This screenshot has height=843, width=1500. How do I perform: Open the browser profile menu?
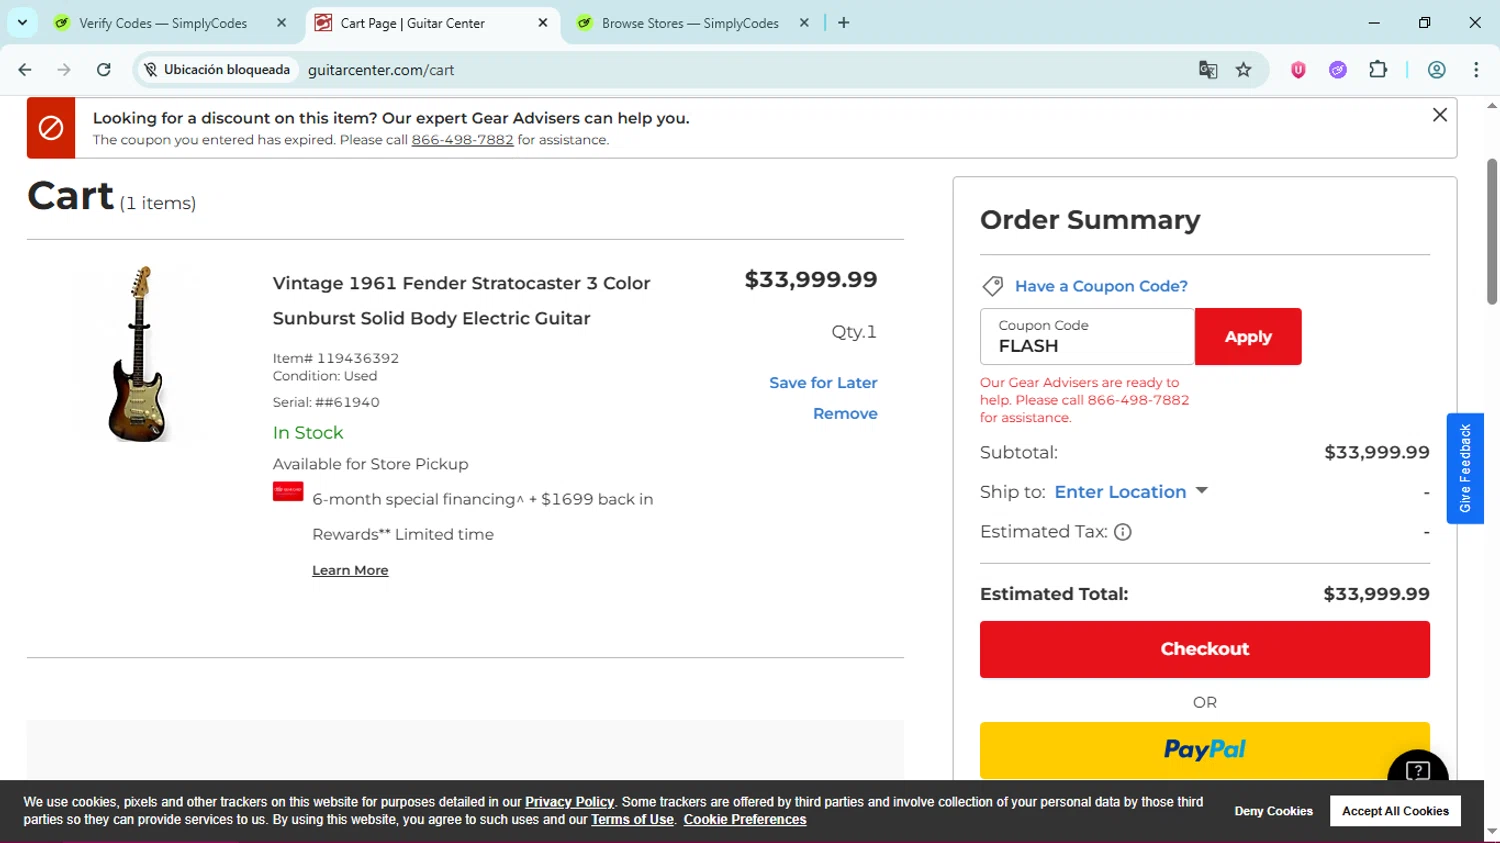click(1437, 70)
